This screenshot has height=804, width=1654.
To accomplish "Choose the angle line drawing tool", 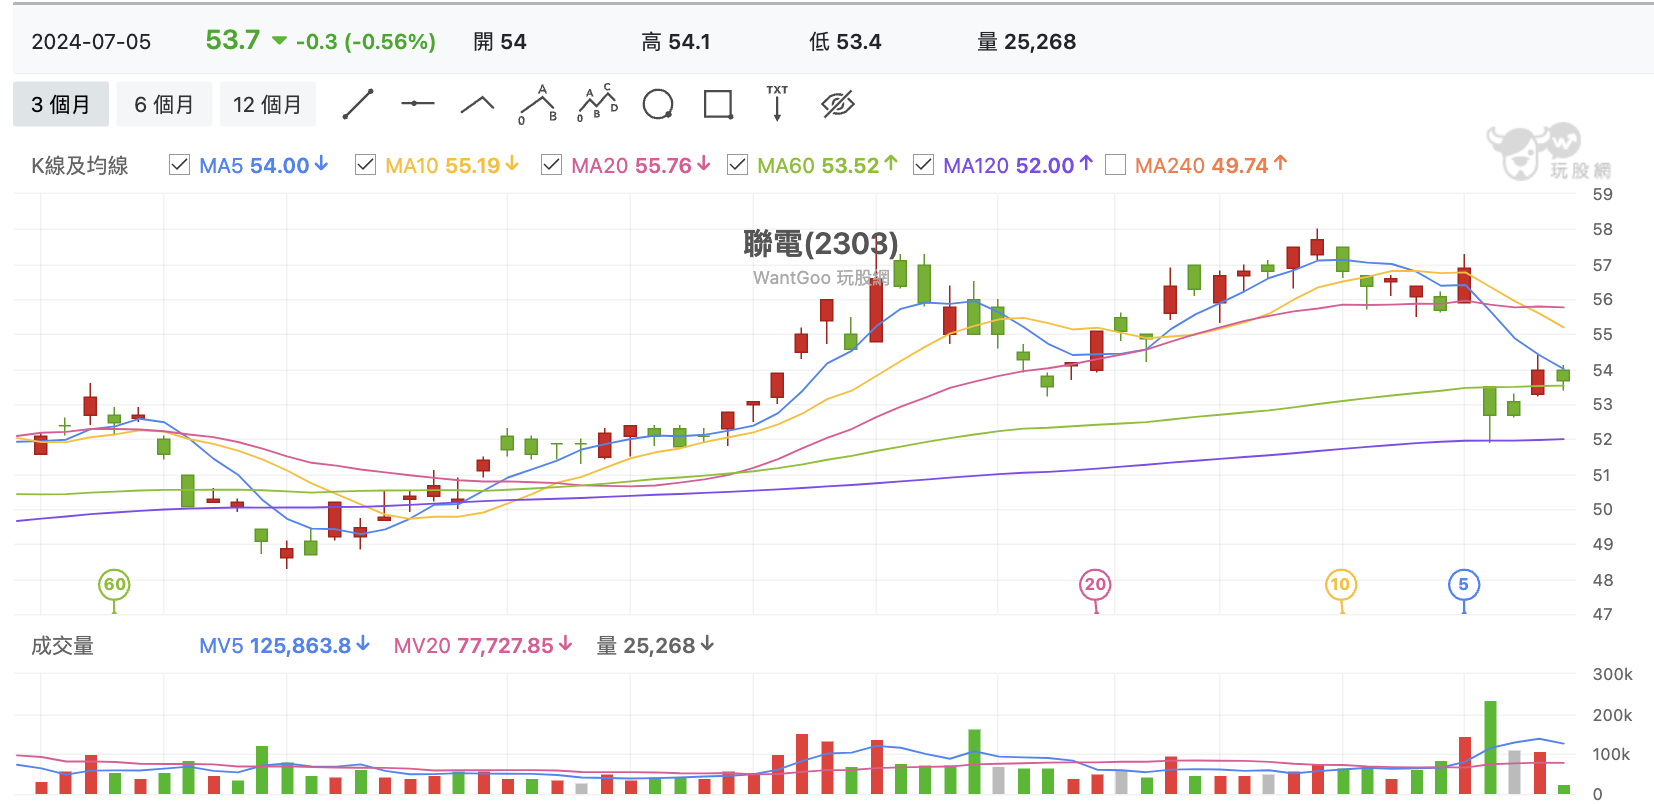I will click(x=478, y=104).
